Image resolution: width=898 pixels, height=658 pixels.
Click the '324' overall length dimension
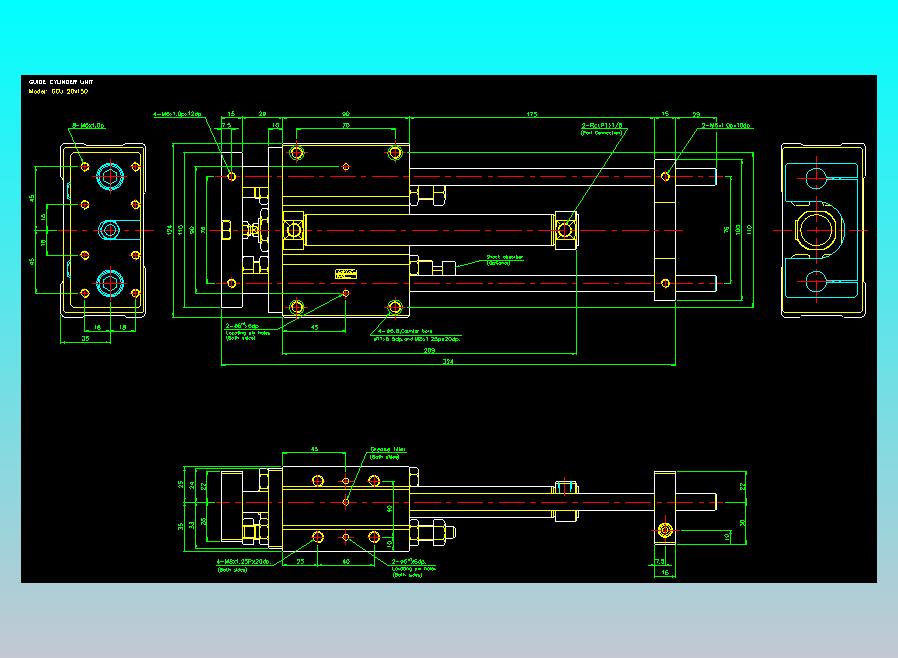tap(448, 361)
